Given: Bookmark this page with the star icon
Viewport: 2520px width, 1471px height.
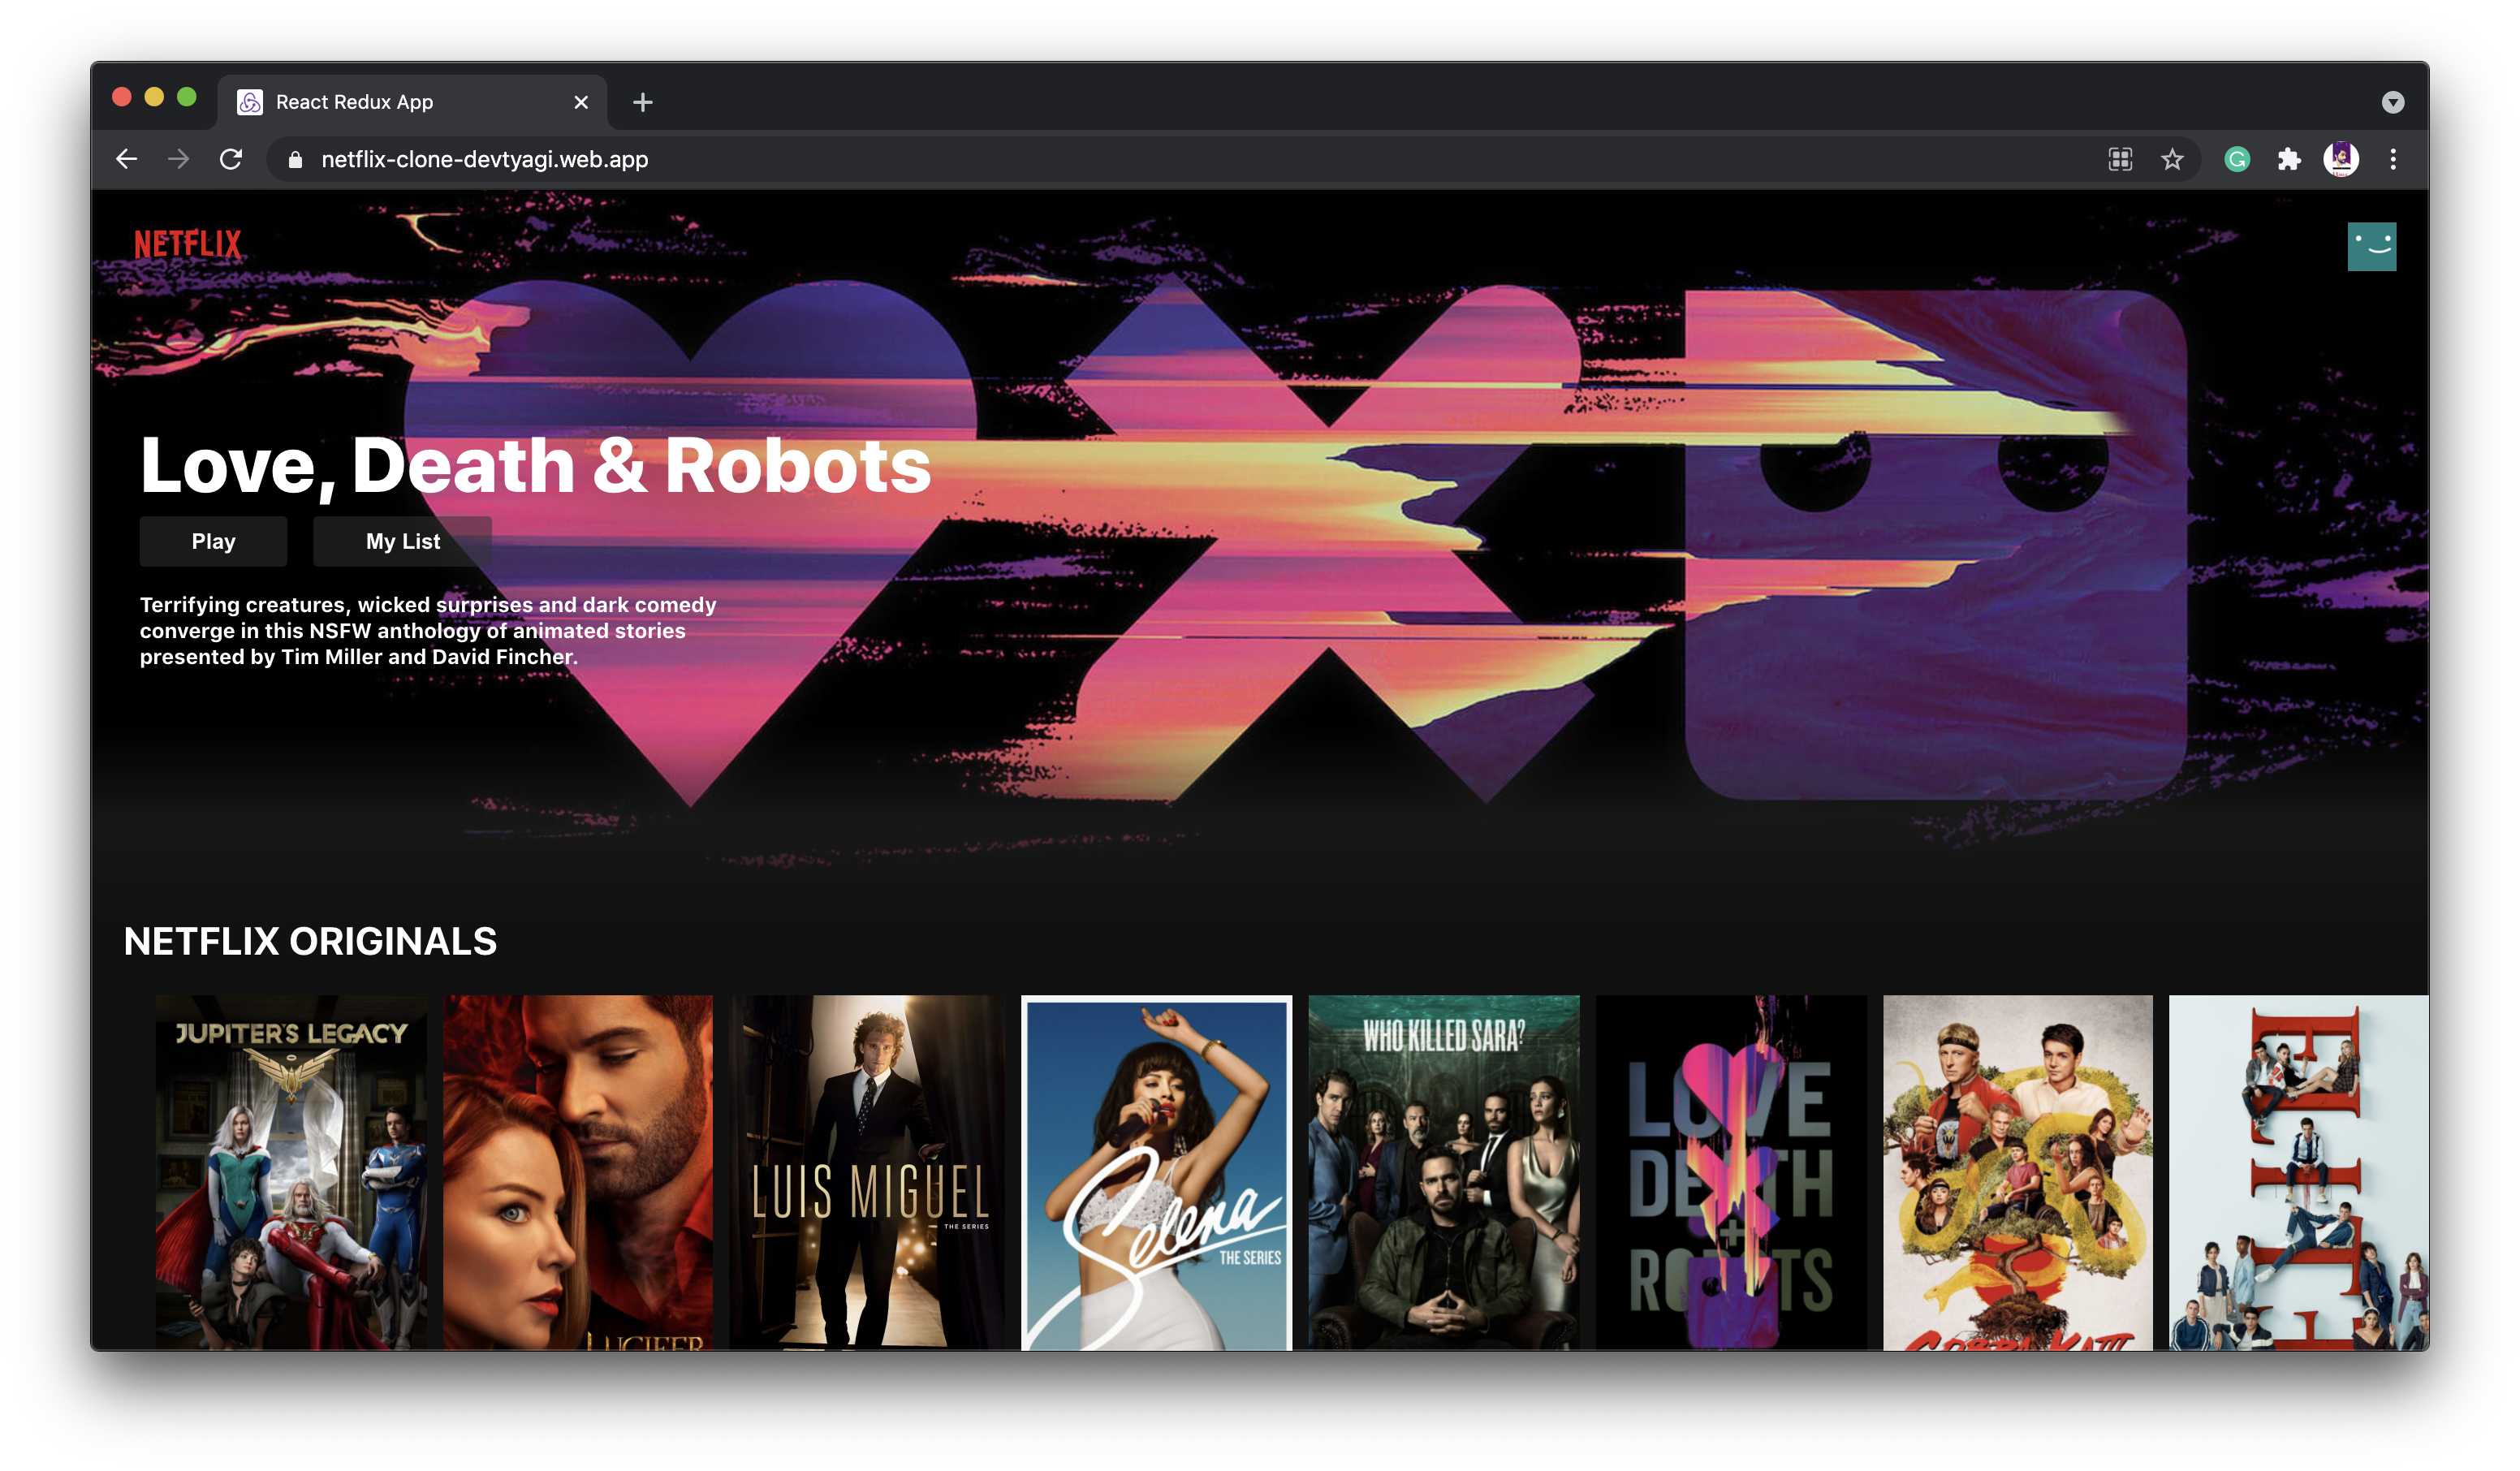Looking at the screenshot, I should click(2171, 159).
